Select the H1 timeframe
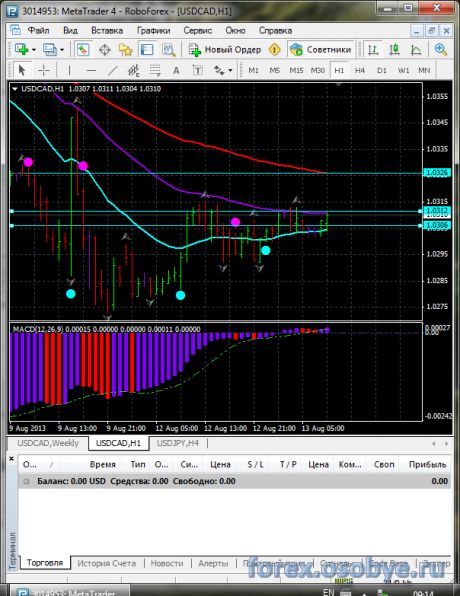 pyautogui.click(x=339, y=70)
